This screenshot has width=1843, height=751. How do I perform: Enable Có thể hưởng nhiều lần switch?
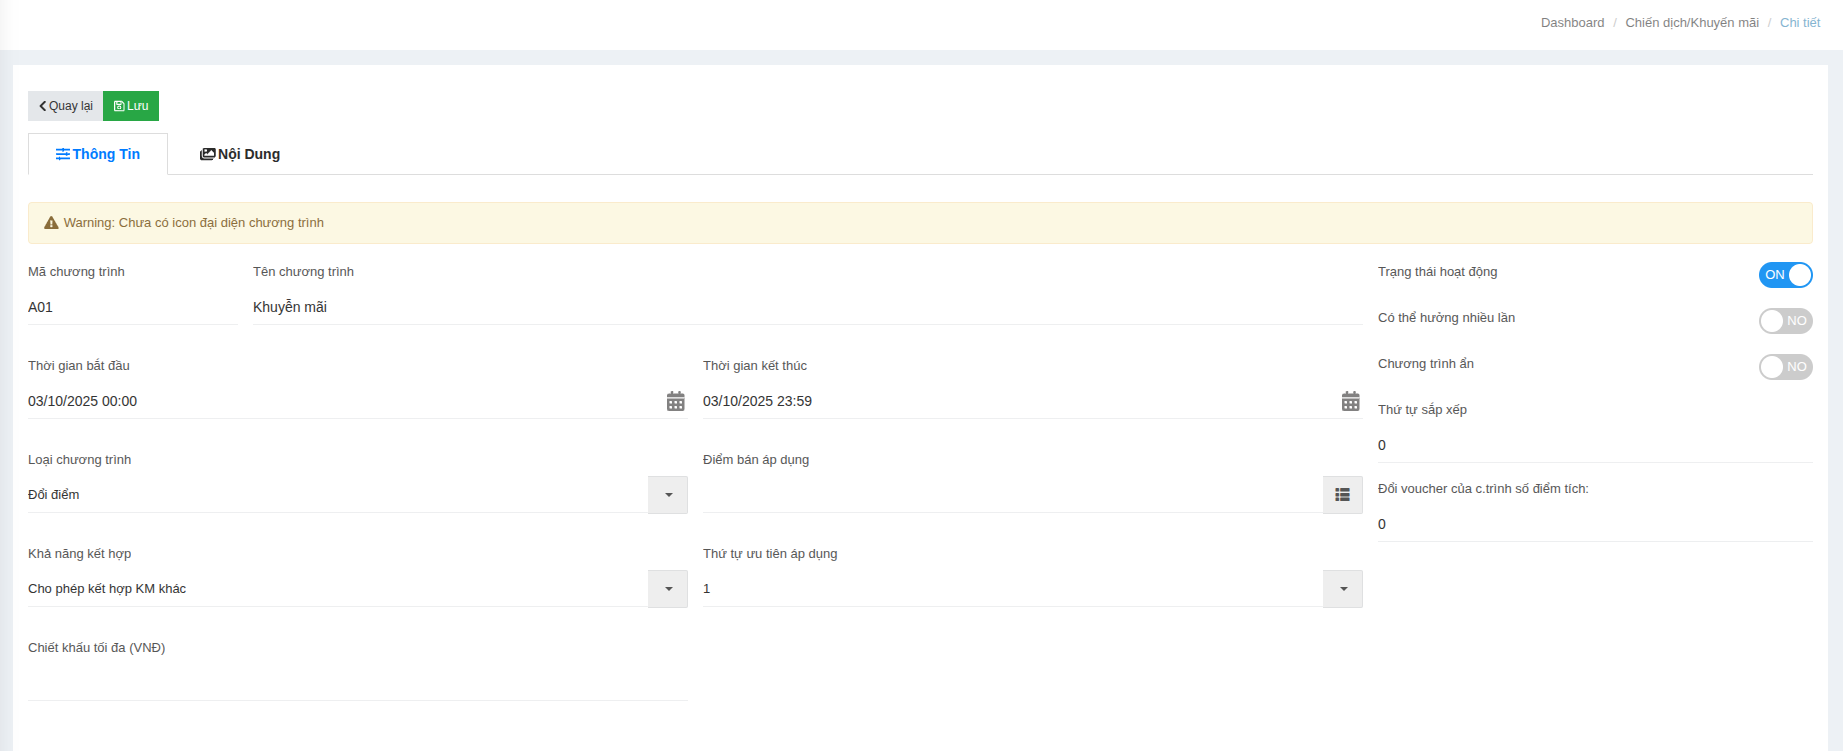pos(1785,321)
